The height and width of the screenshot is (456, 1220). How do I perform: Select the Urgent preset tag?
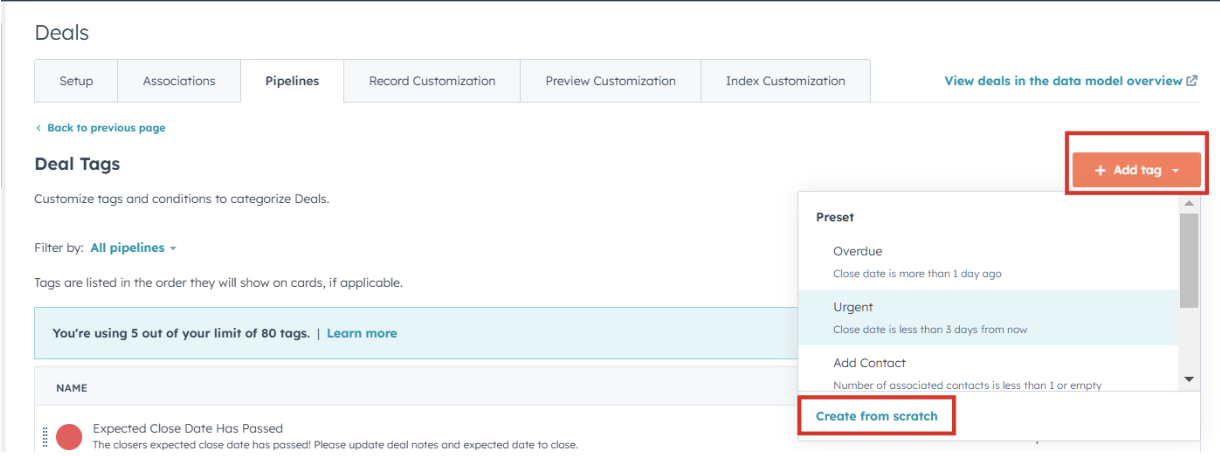click(x=854, y=307)
